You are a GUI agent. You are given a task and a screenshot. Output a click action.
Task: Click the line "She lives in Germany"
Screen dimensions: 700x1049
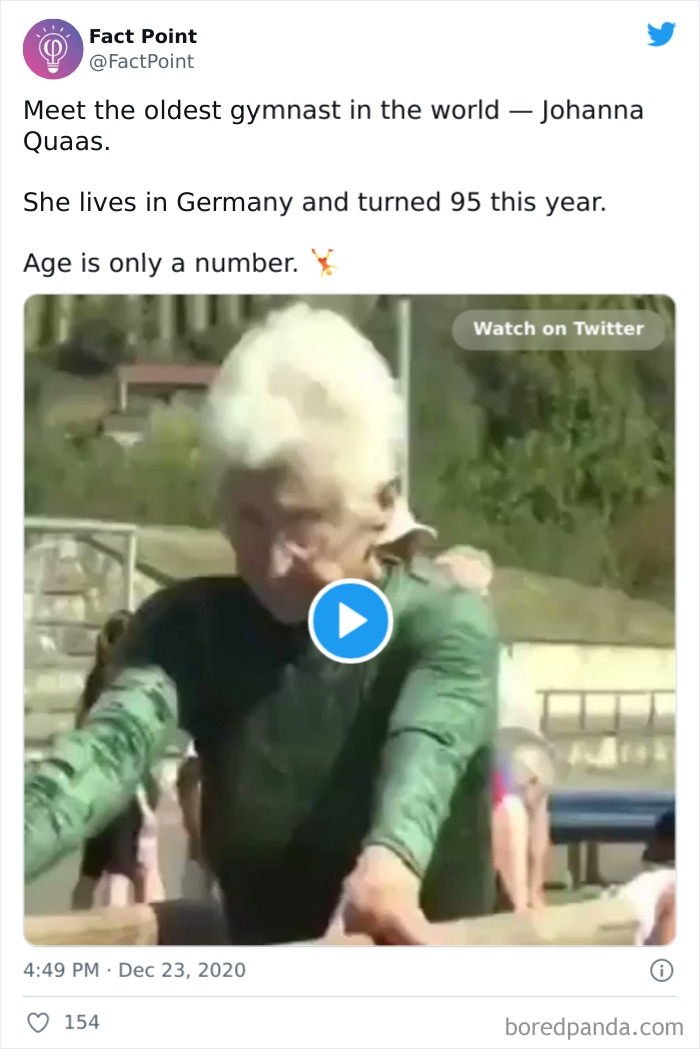(315, 202)
